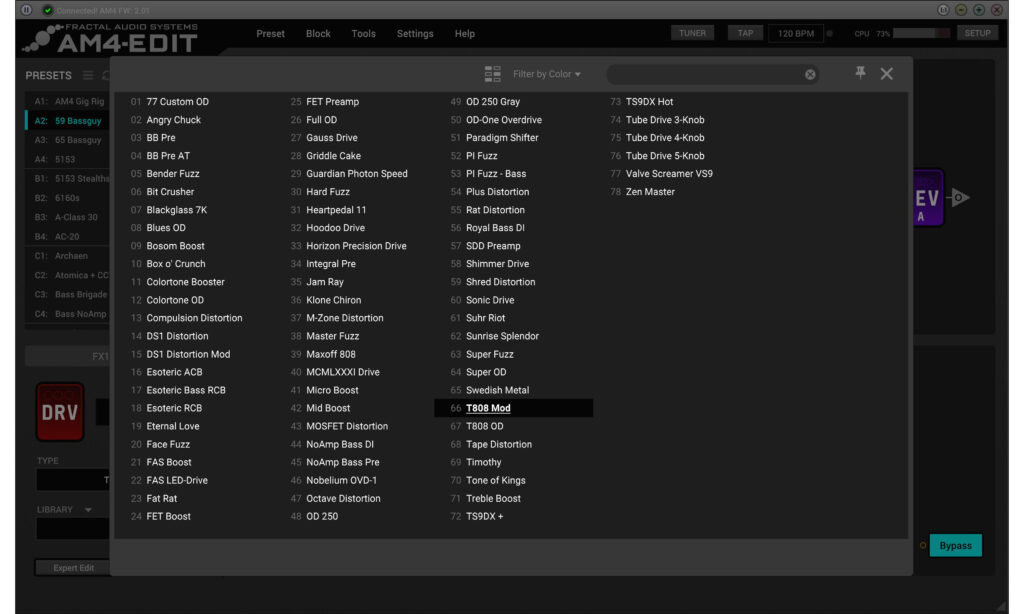Select preset C3: Bass Brigade
This screenshot has width=1024, height=614.
[x=69, y=295]
